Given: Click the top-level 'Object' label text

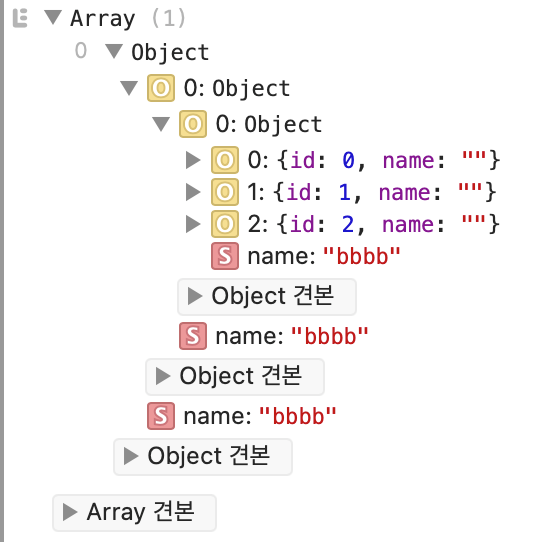Looking at the screenshot, I should 170,52.
